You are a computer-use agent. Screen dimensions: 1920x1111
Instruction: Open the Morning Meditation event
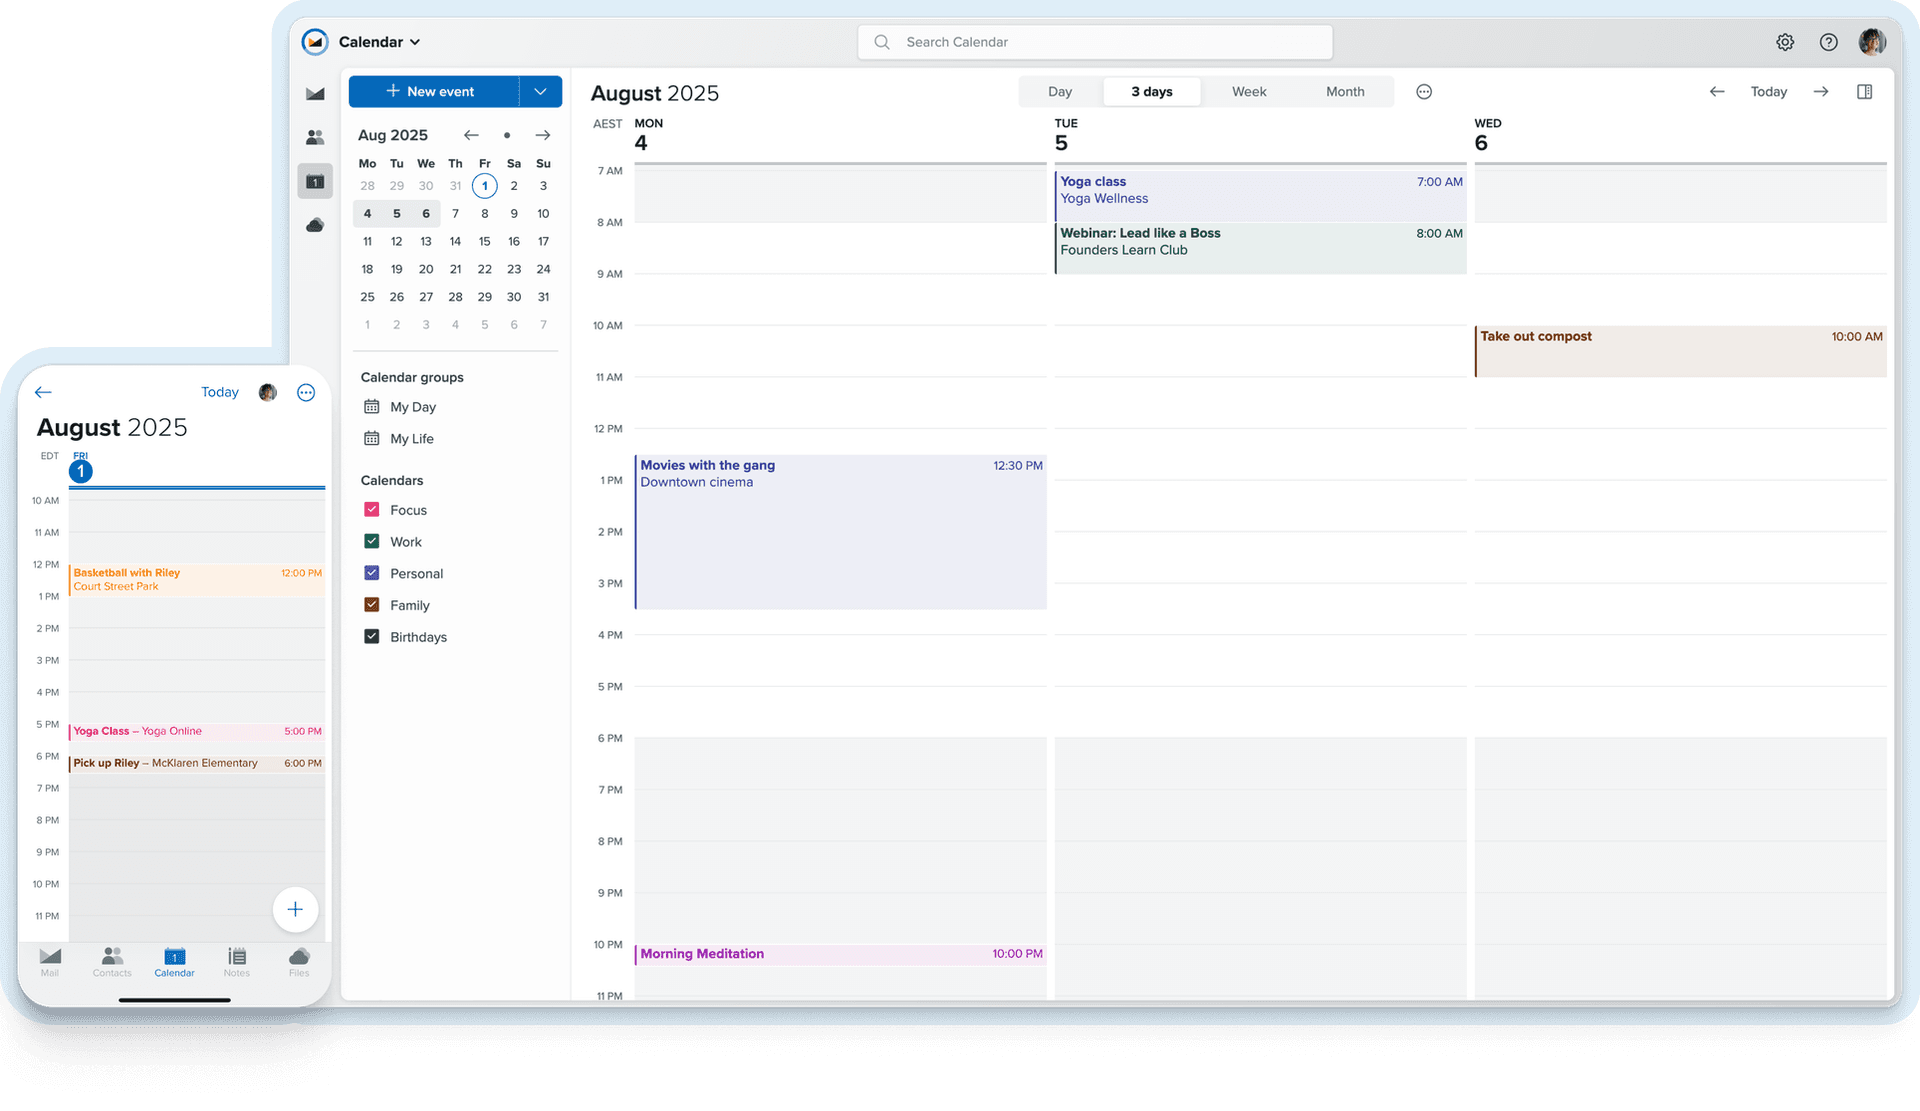click(841, 954)
